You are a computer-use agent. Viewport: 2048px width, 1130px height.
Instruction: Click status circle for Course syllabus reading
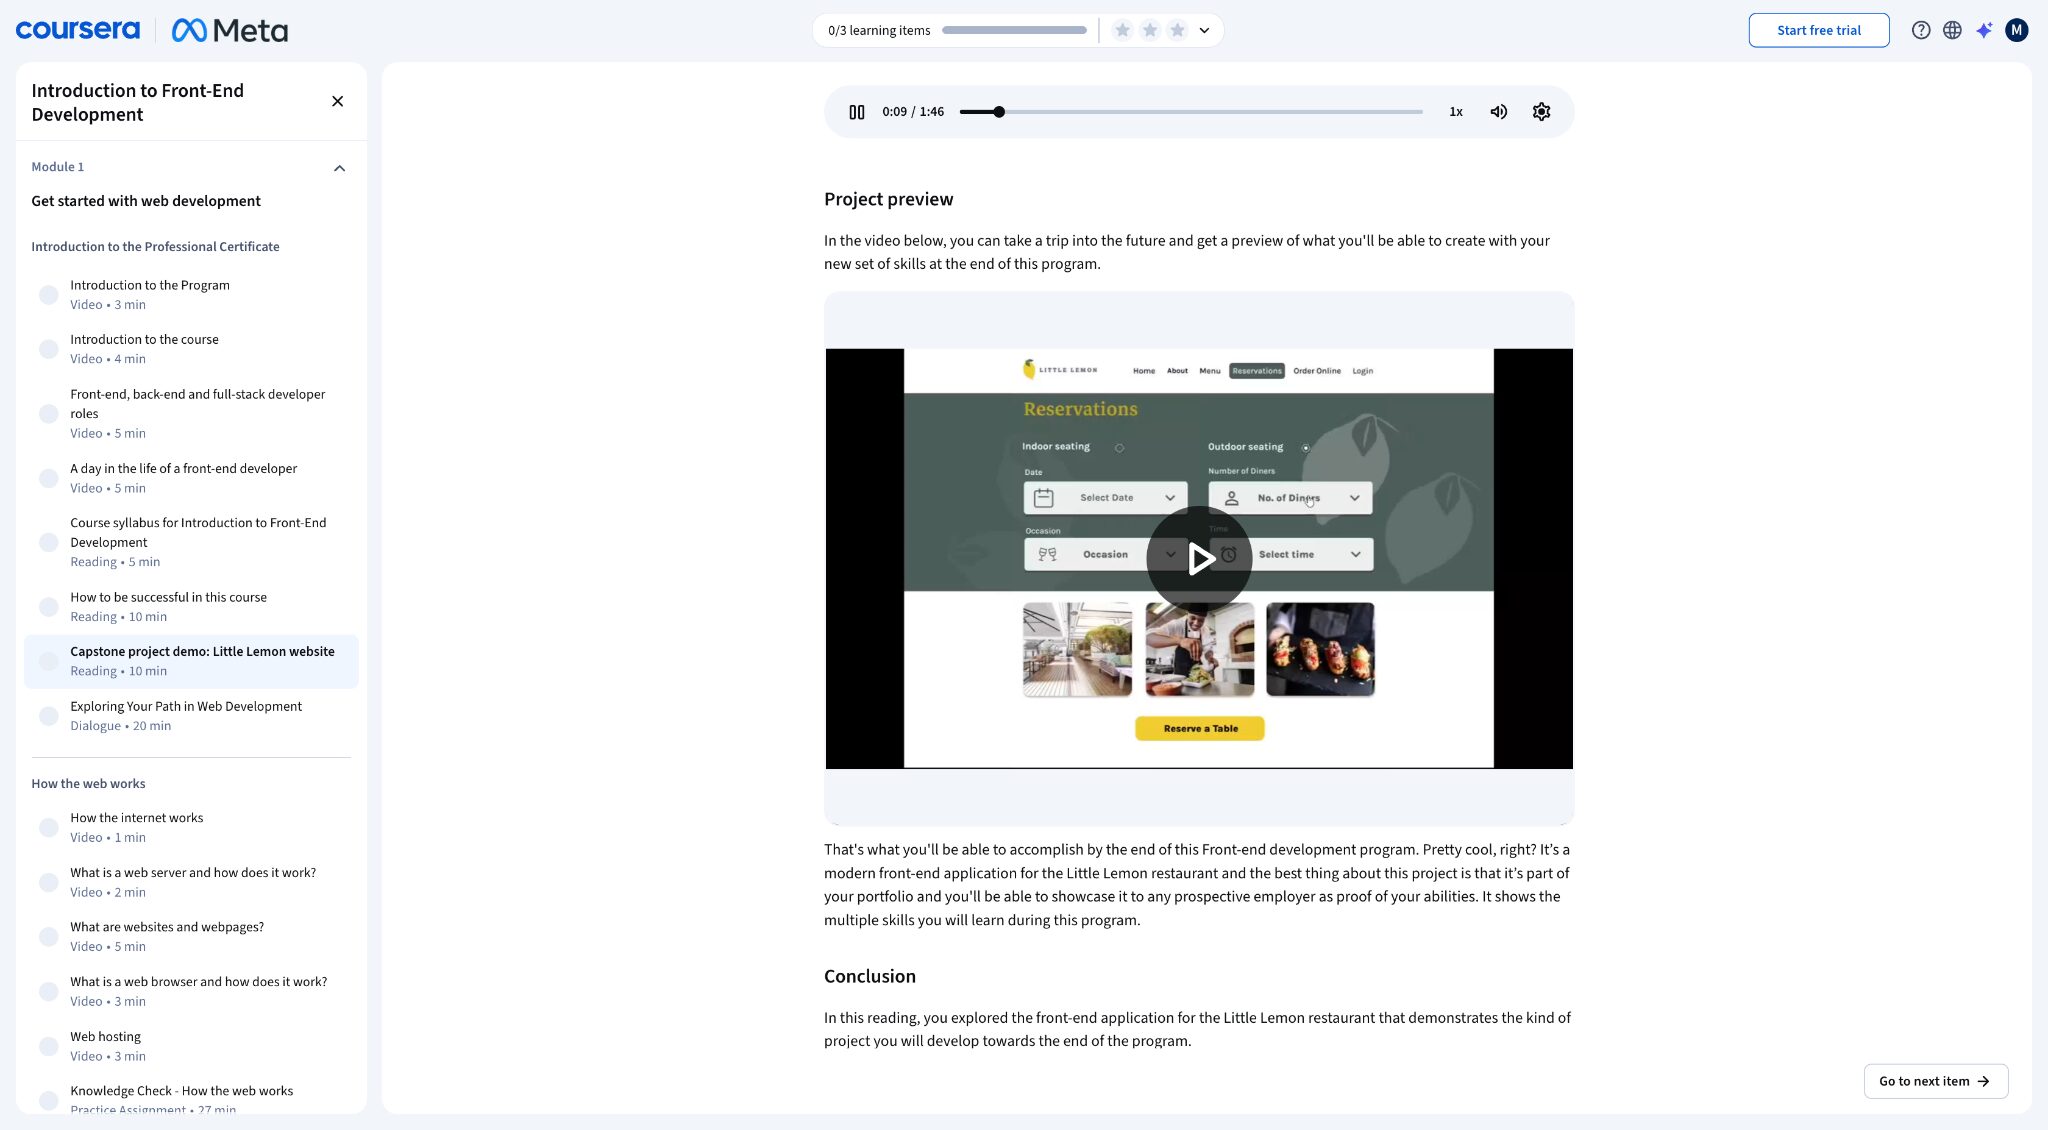[x=48, y=542]
